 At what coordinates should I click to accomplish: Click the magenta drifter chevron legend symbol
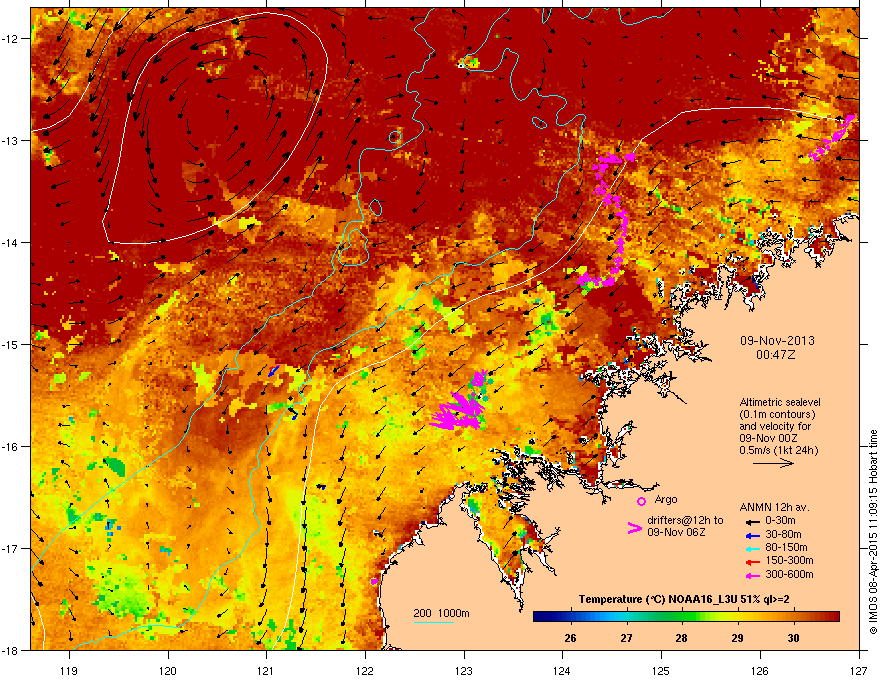[634, 528]
